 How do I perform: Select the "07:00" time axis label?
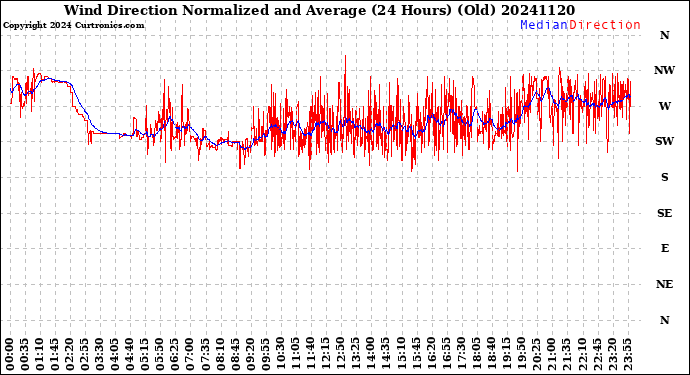(190, 354)
